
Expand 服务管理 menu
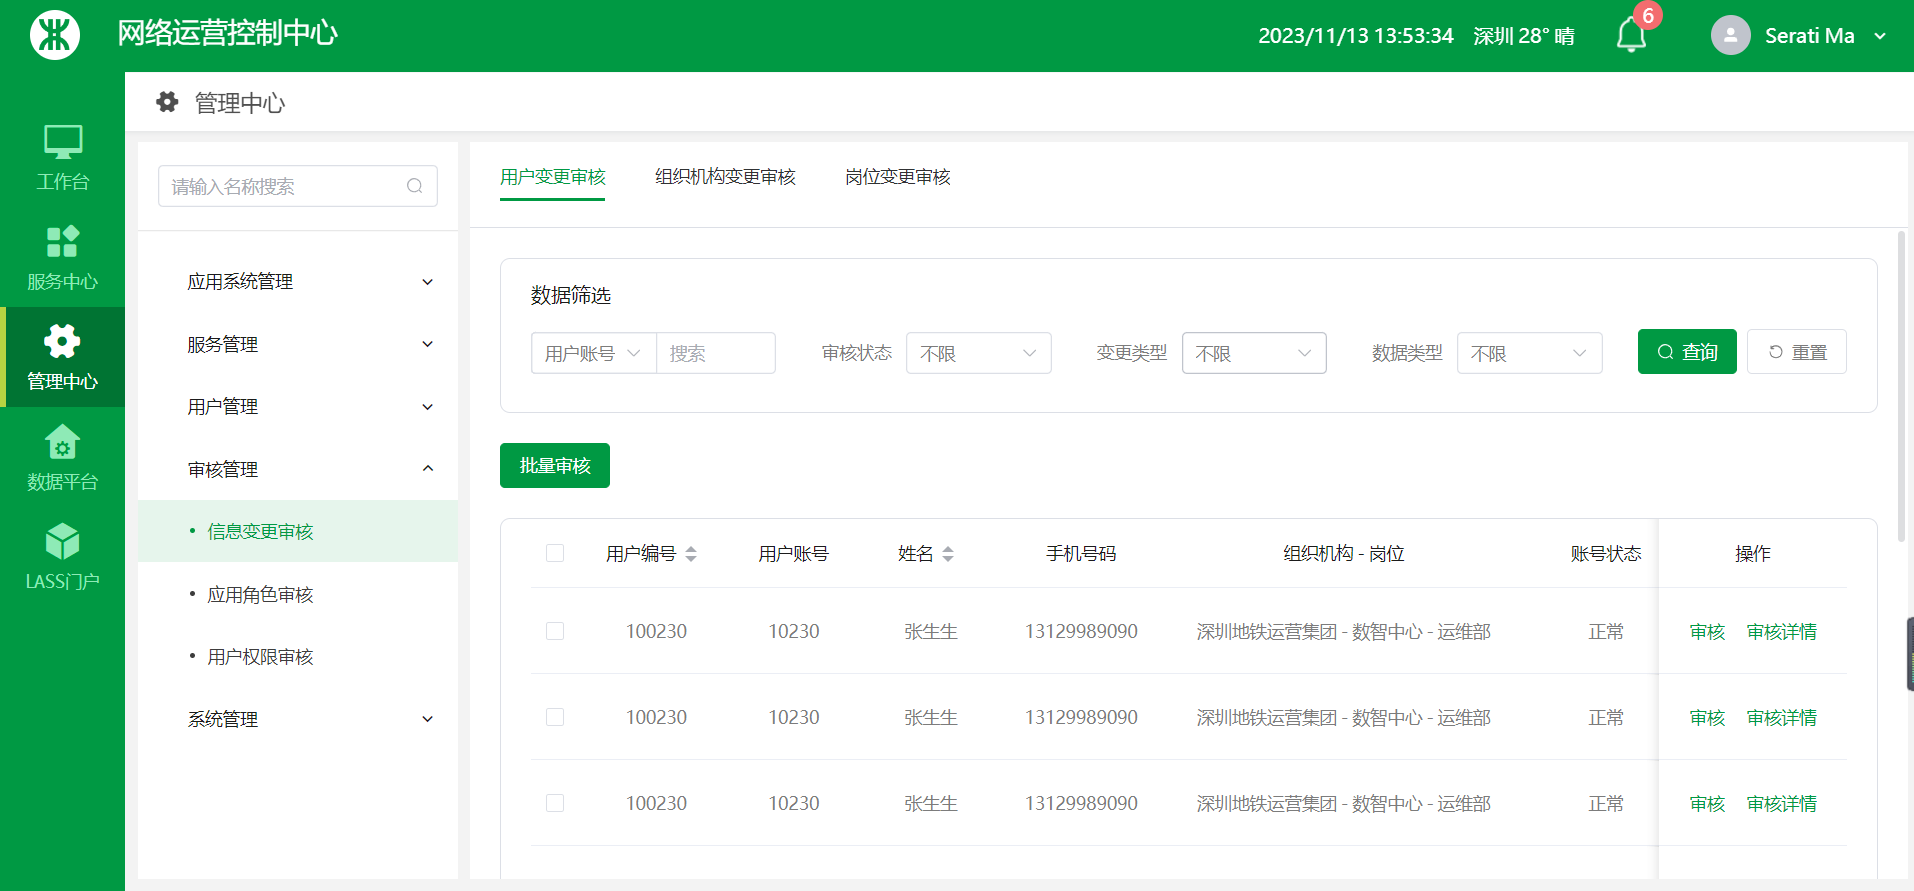298,344
